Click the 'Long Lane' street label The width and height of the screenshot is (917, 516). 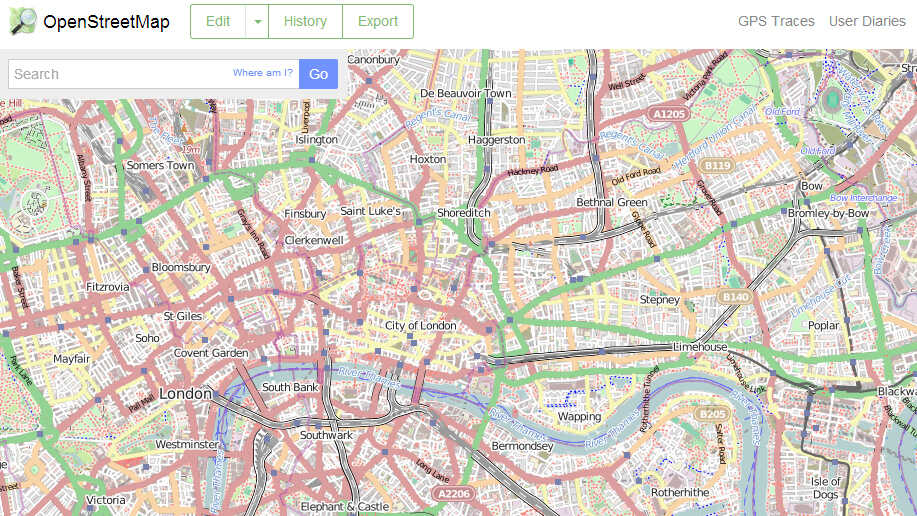[432, 470]
